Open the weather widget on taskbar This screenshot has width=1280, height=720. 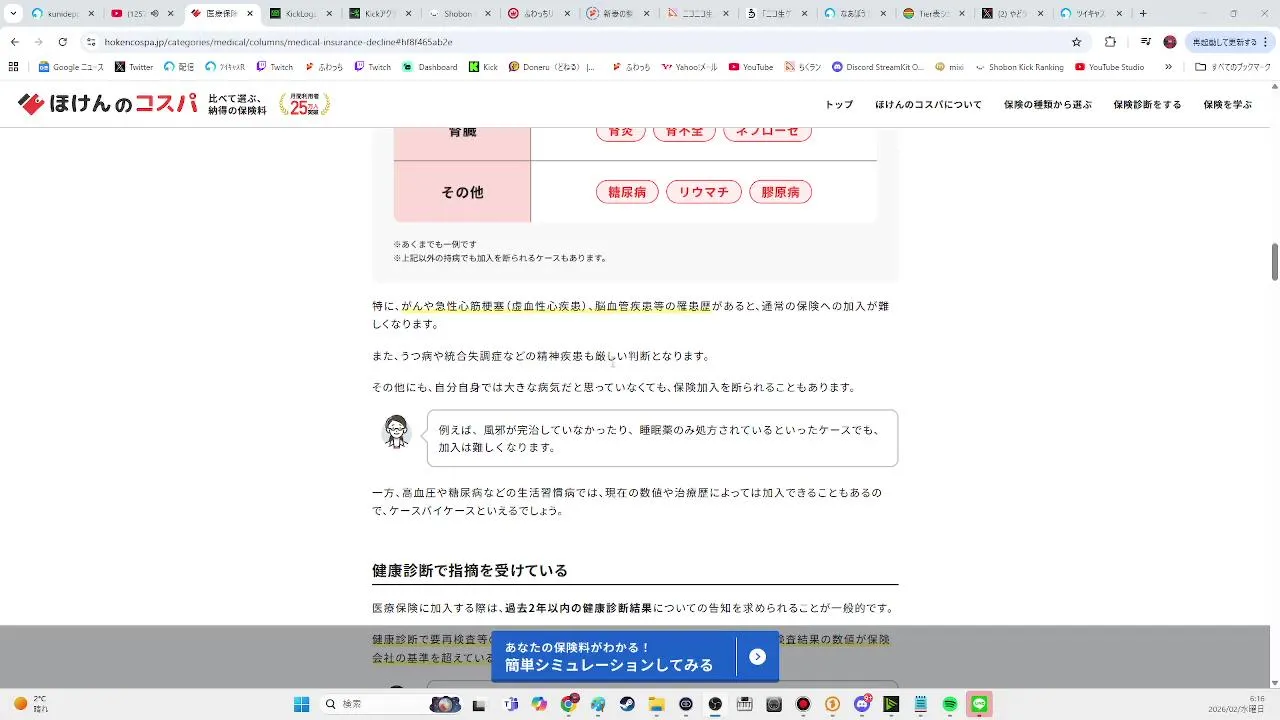click(x=29, y=704)
